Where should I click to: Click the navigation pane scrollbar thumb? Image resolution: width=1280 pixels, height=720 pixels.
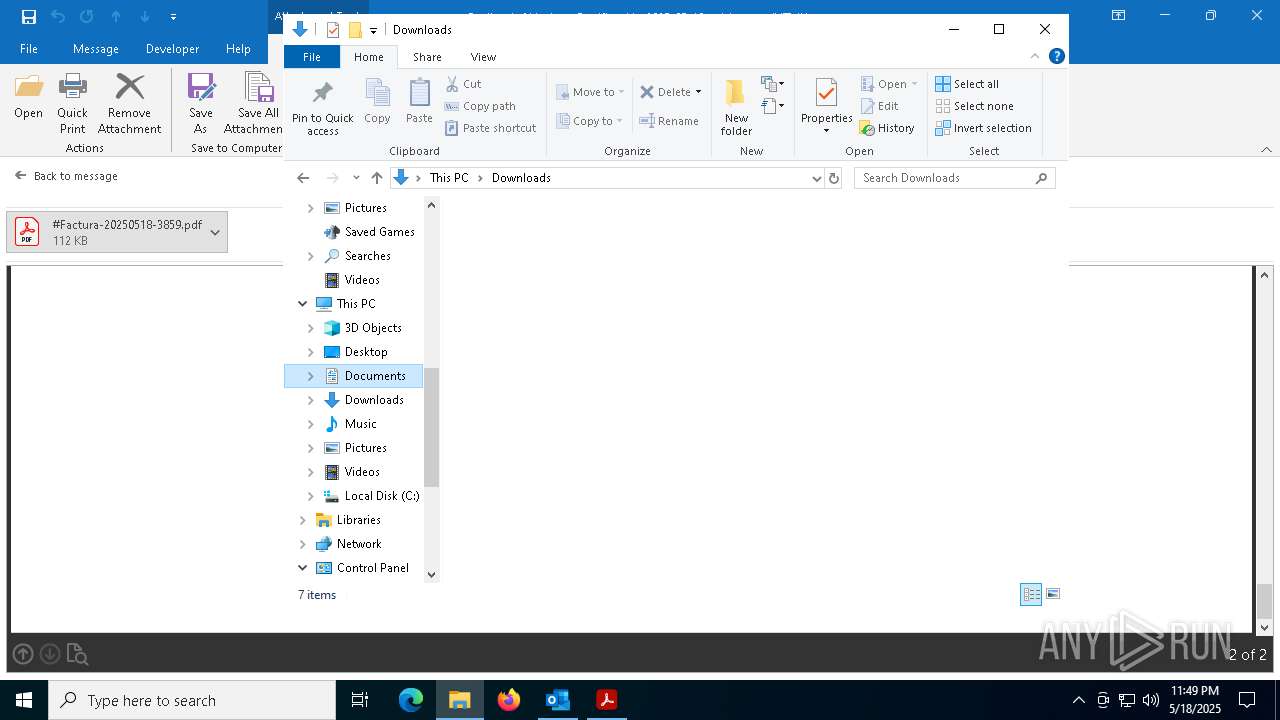(432, 427)
